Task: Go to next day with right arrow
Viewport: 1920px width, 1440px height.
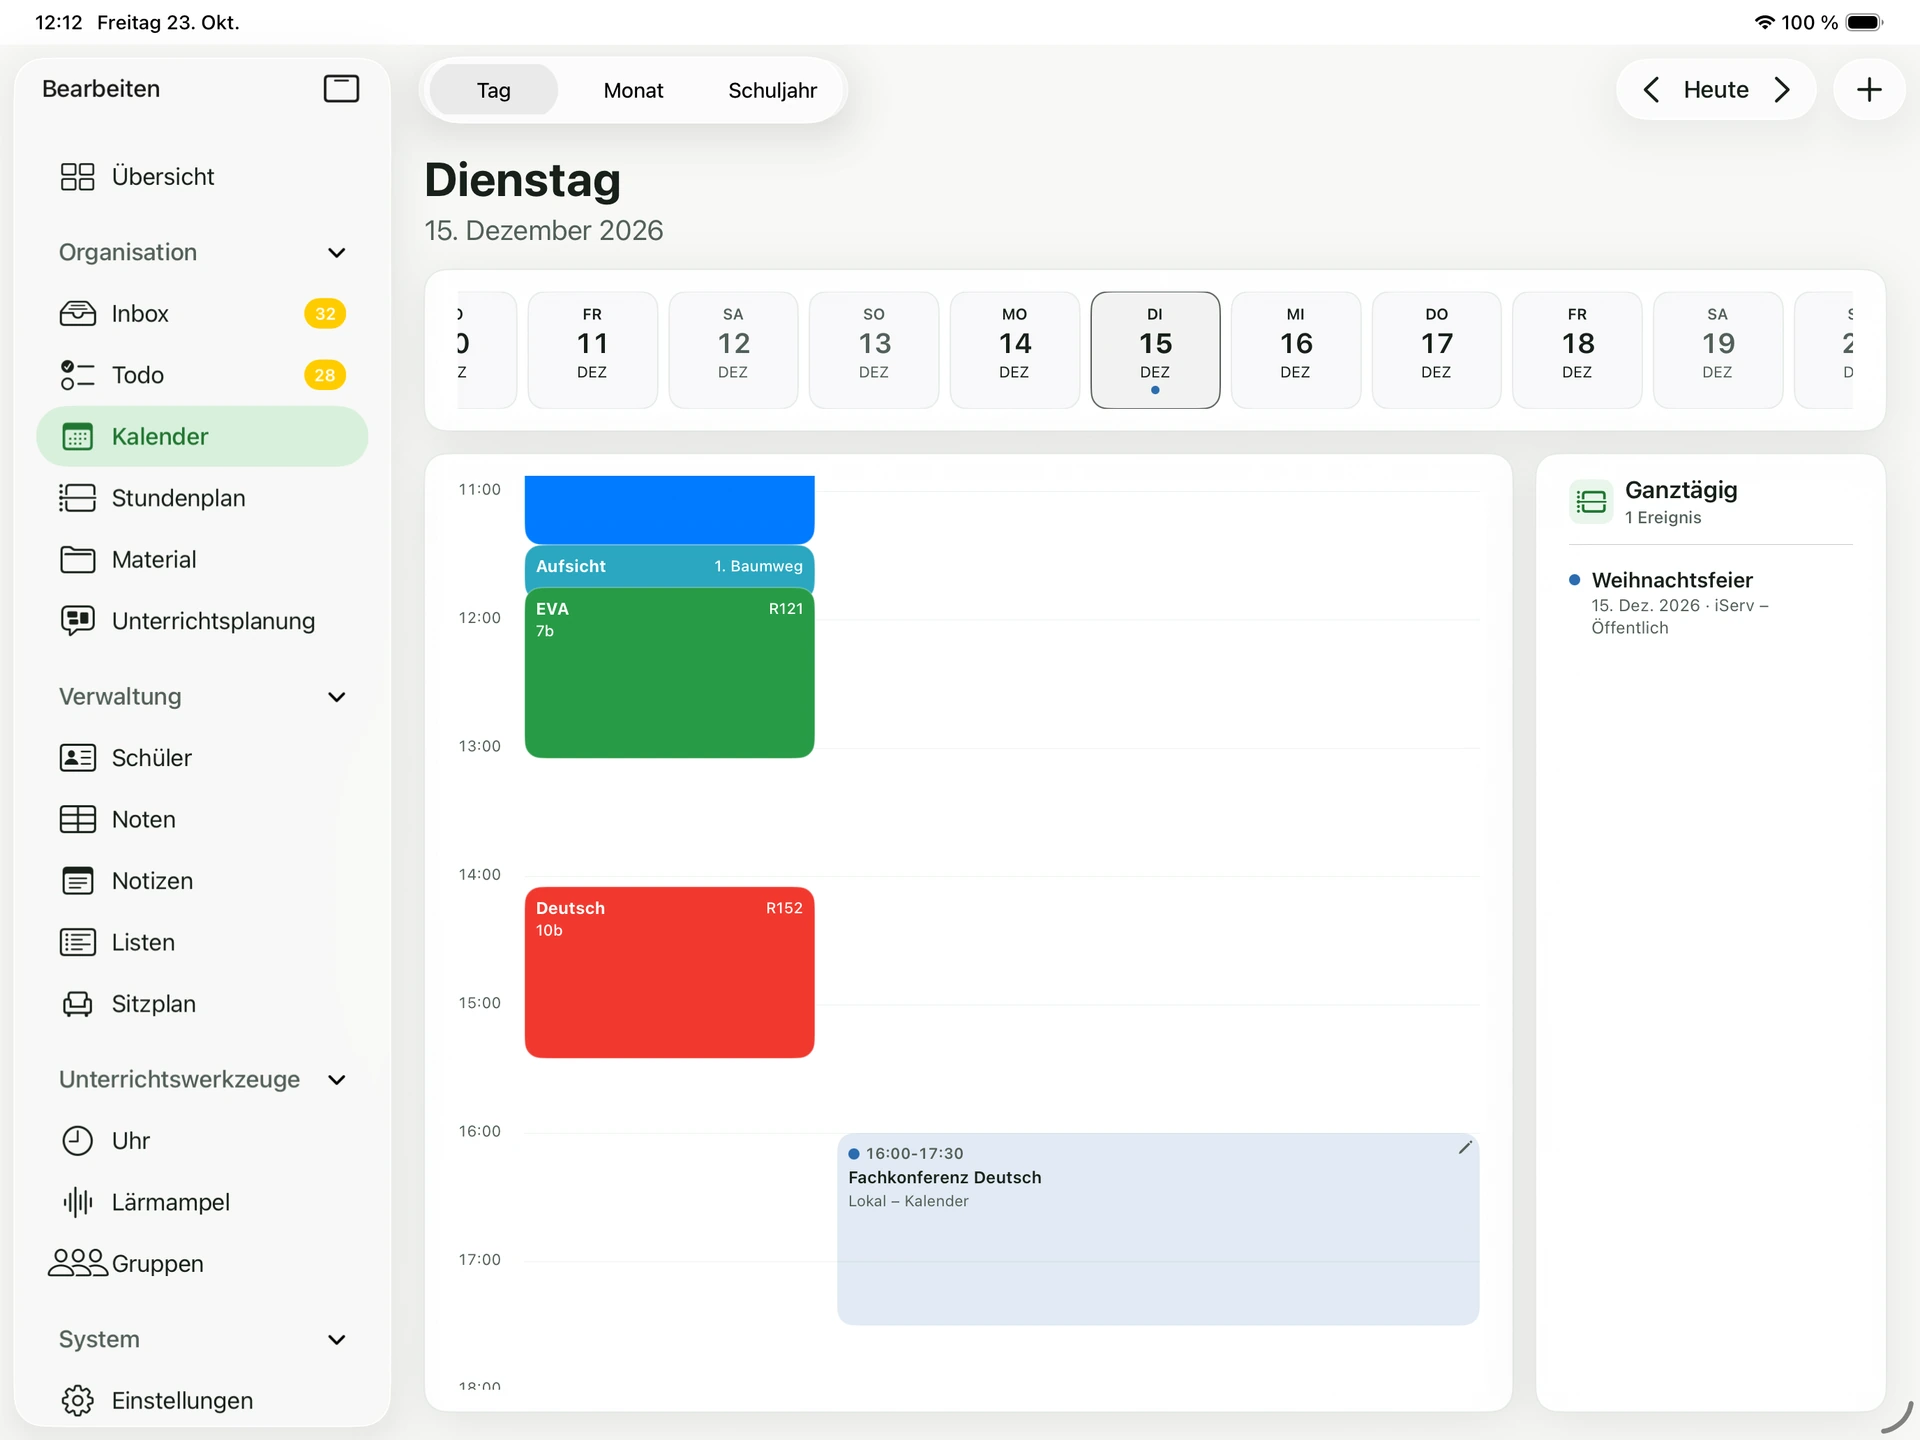Action: (1782, 90)
